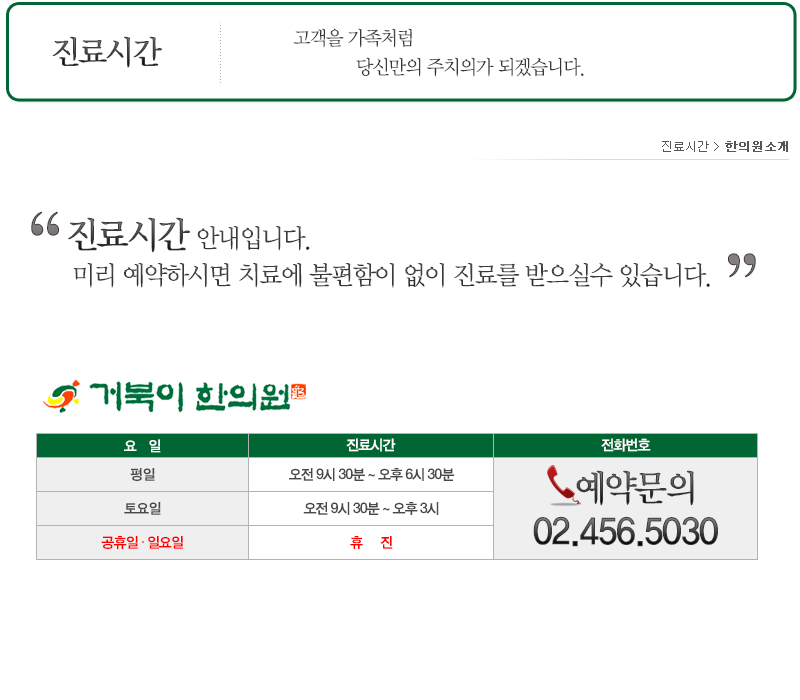Select the 요 일 table header
This screenshot has height=700, width=800.
point(142,445)
